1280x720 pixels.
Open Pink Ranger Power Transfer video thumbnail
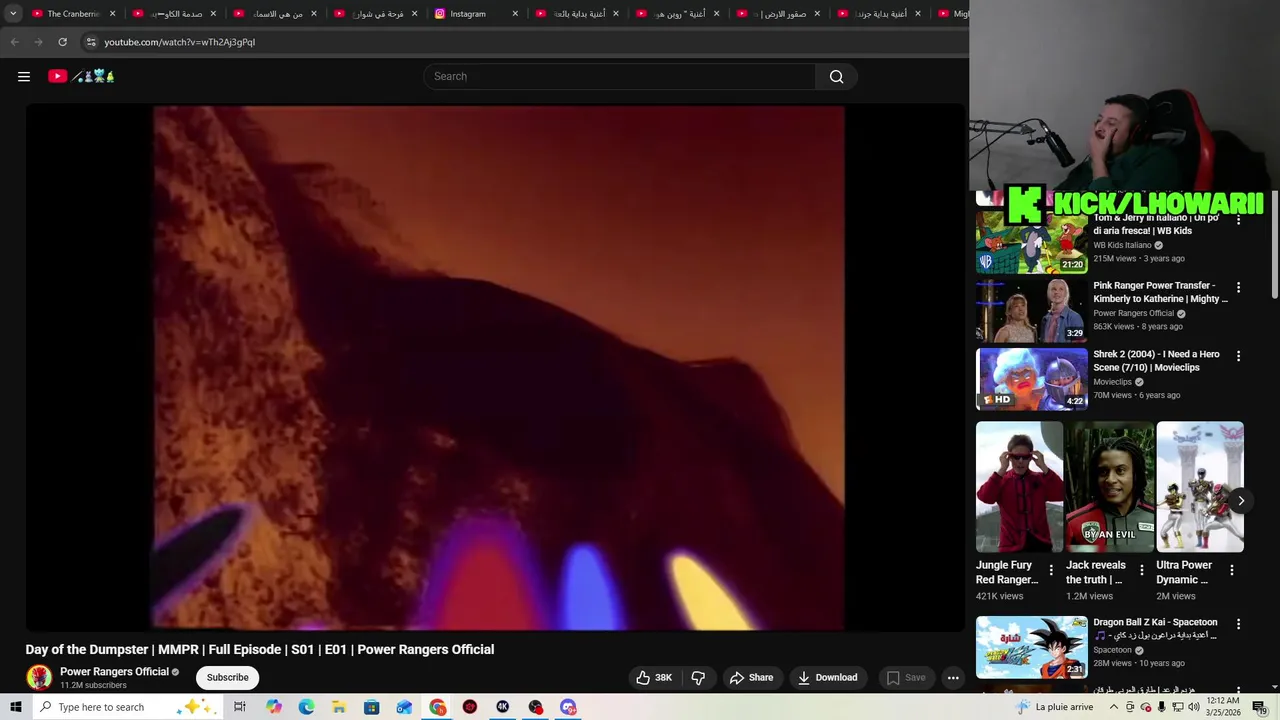(x=1031, y=310)
